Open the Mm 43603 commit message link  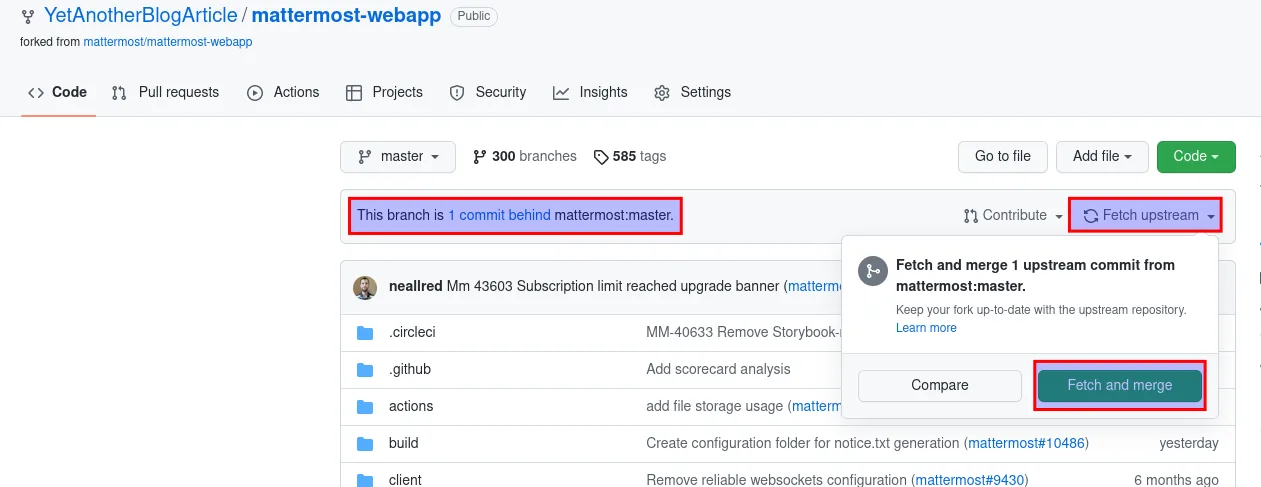coord(613,286)
